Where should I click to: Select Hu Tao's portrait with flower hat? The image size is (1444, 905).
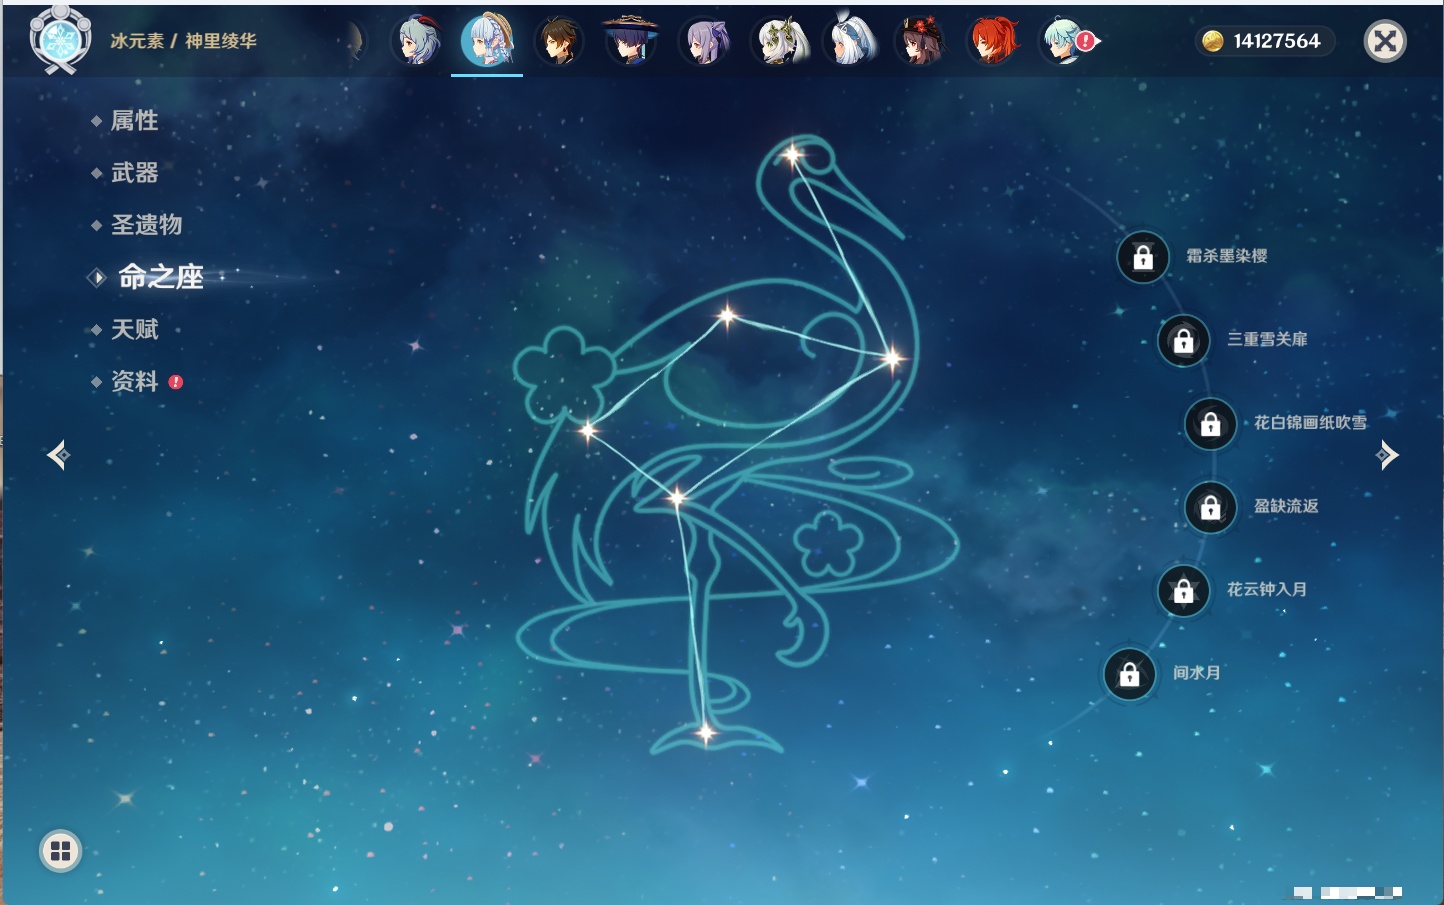pos(920,42)
